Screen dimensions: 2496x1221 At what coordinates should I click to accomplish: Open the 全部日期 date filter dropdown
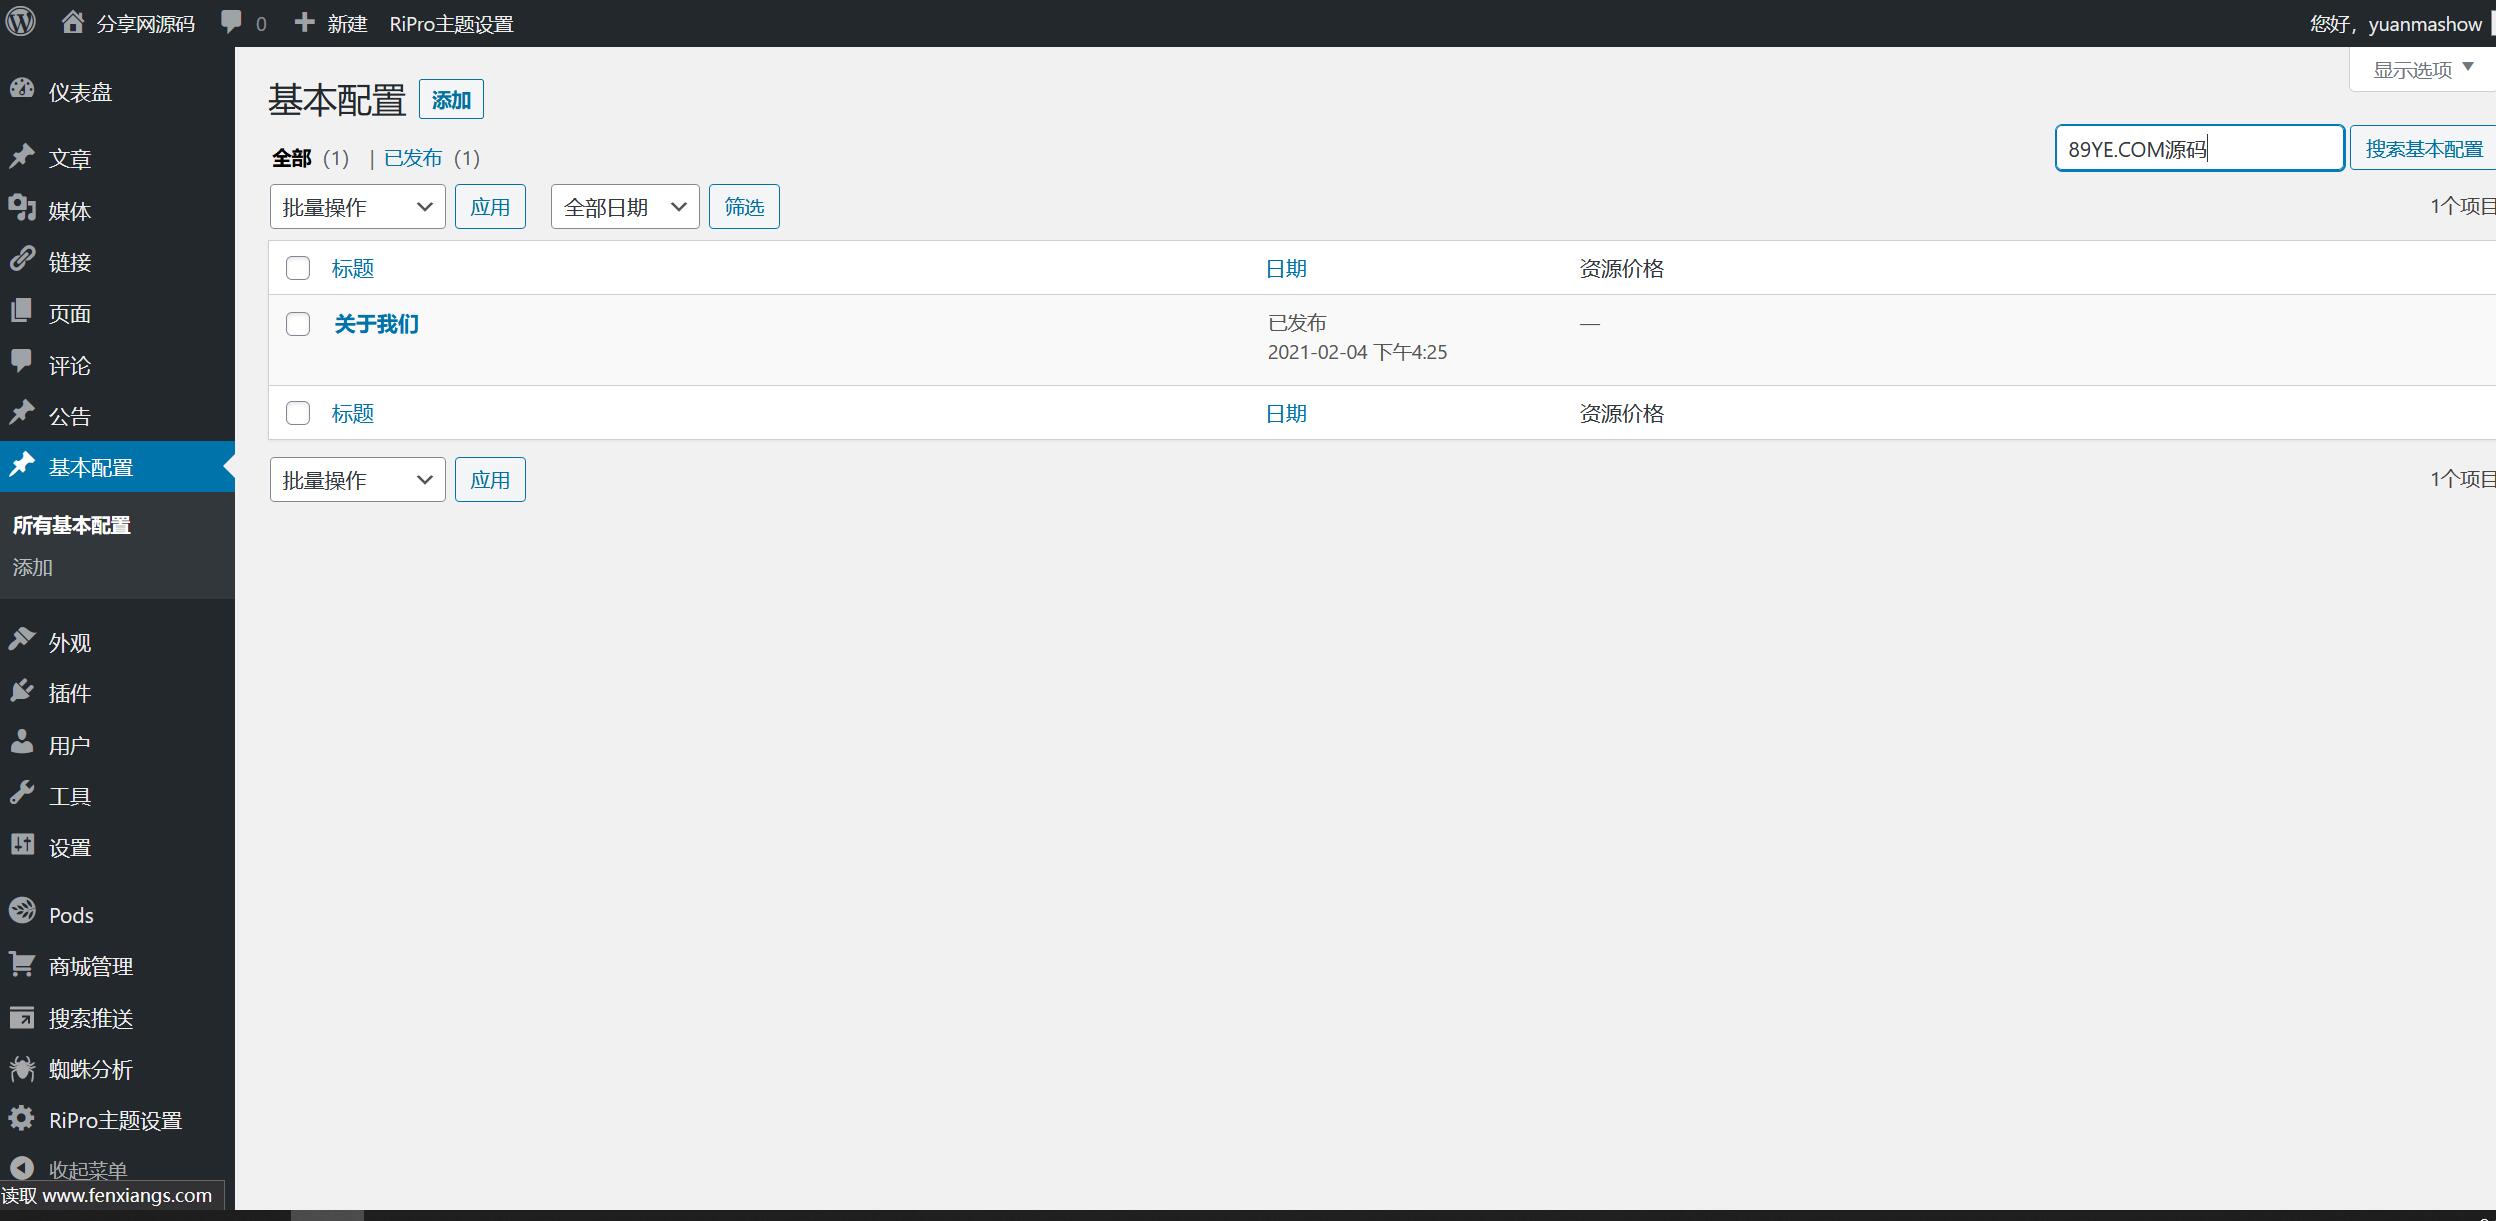[624, 207]
